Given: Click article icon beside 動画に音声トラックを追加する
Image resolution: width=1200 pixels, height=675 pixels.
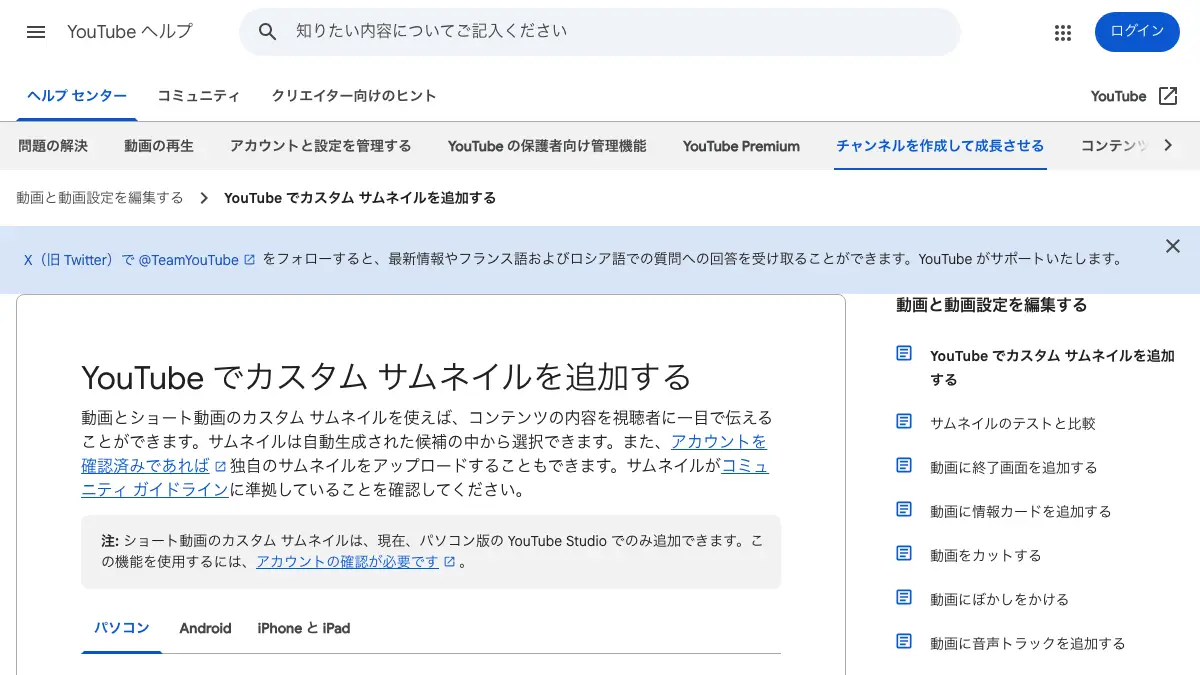Looking at the screenshot, I should click(x=904, y=642).
